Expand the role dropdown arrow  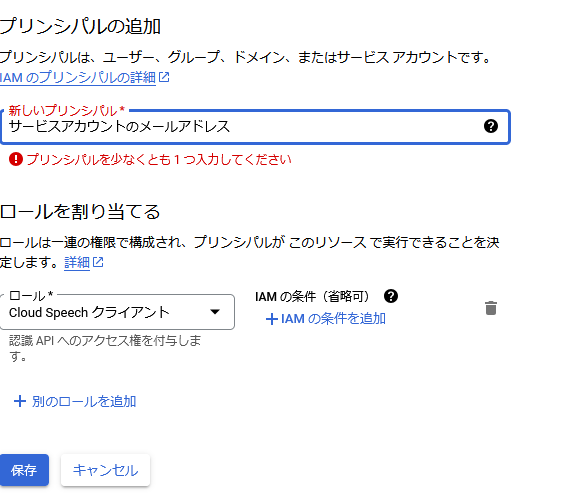215,312
